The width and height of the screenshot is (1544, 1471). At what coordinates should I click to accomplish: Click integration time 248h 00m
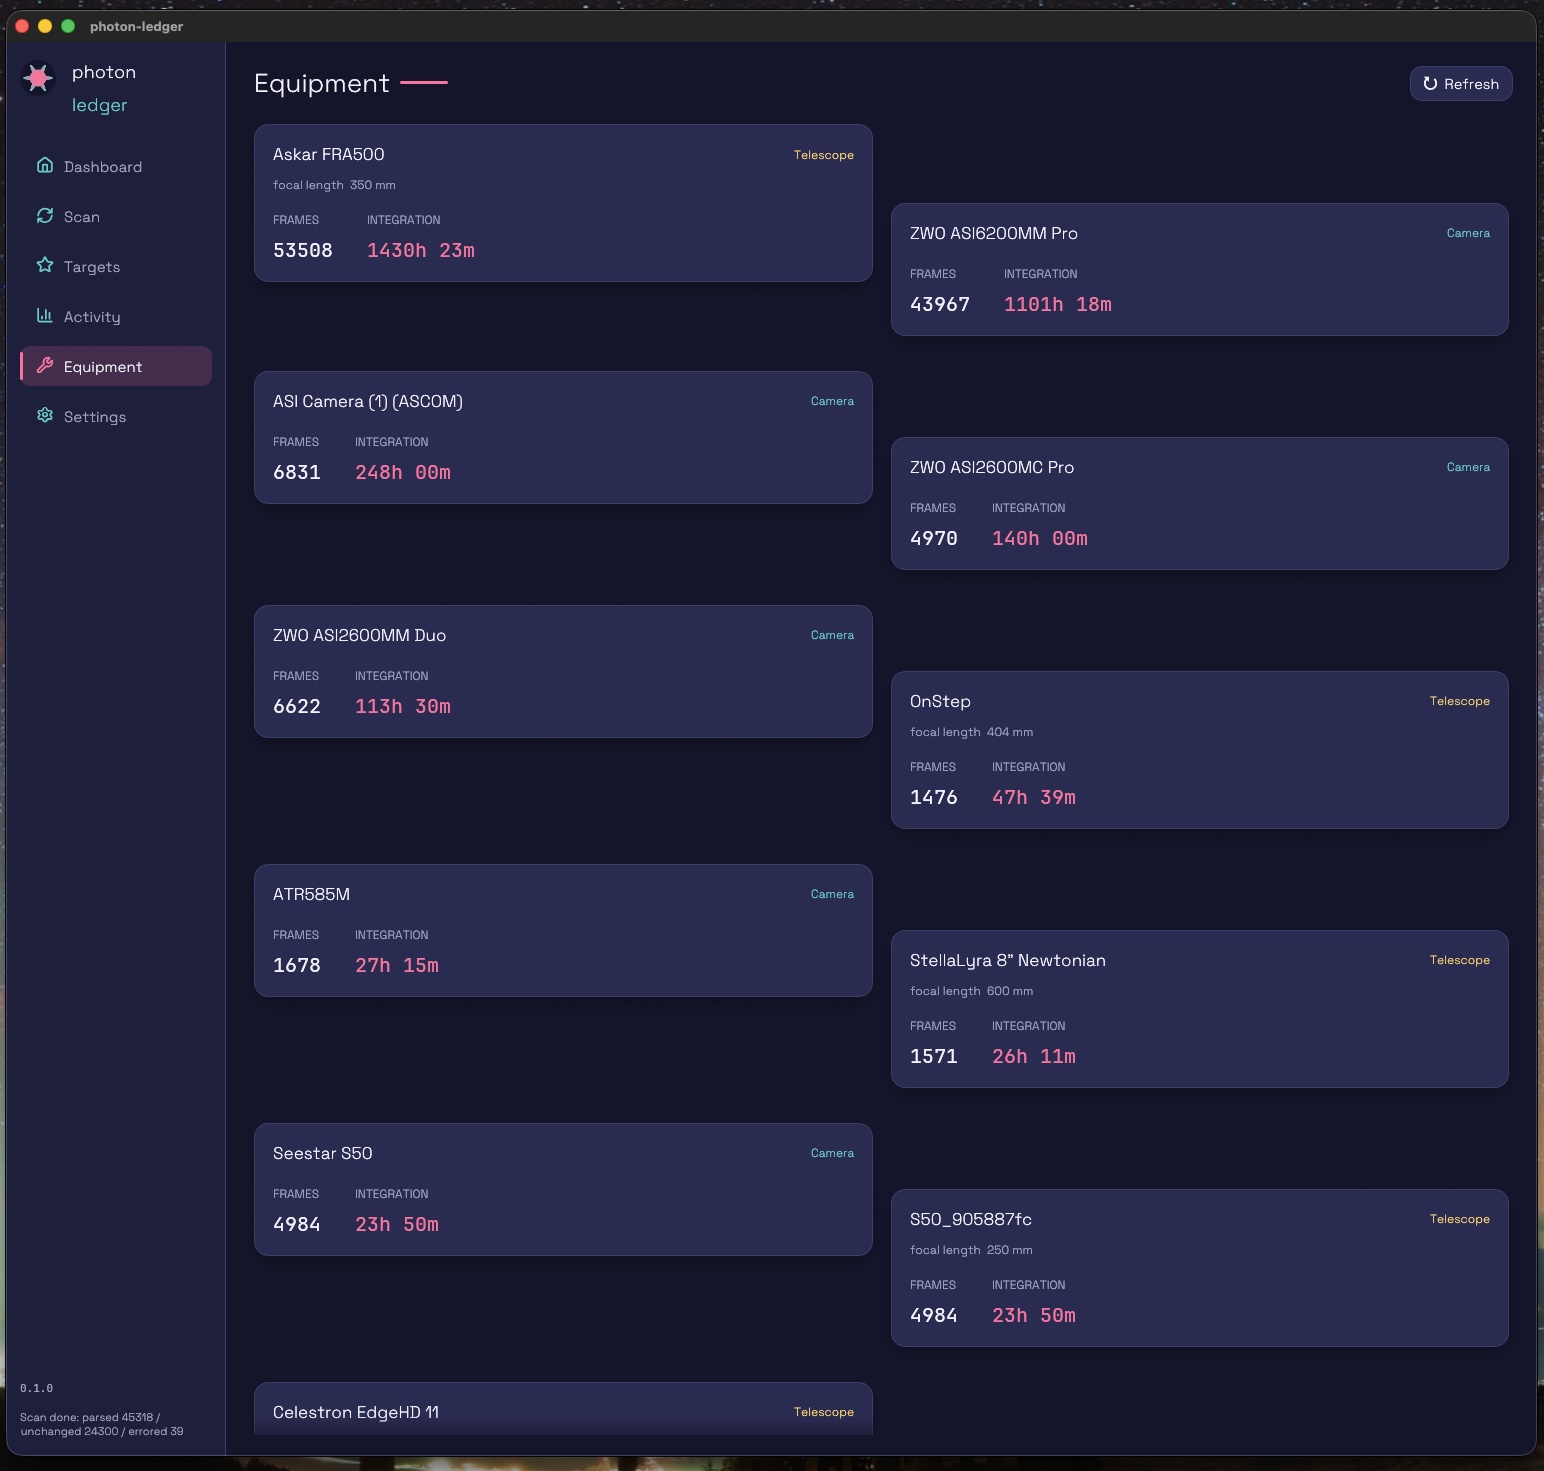(403, 472)
